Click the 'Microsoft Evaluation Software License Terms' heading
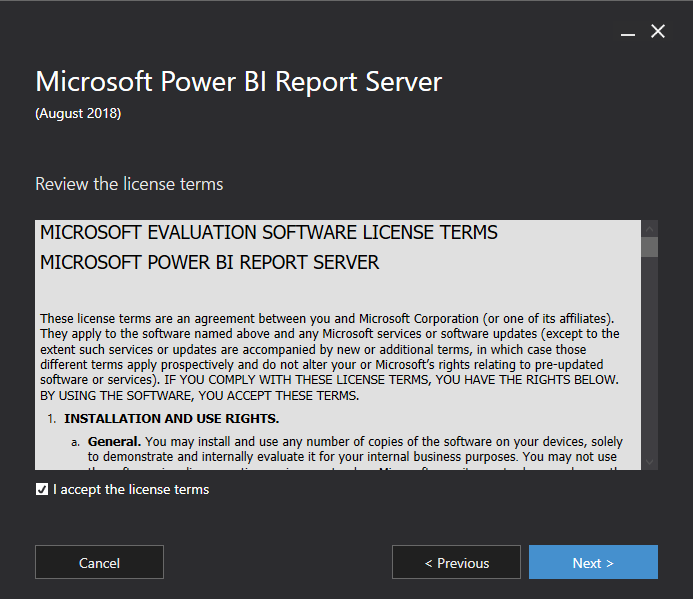The height and width of the screenshot is (599, 693). coord(268,233)
